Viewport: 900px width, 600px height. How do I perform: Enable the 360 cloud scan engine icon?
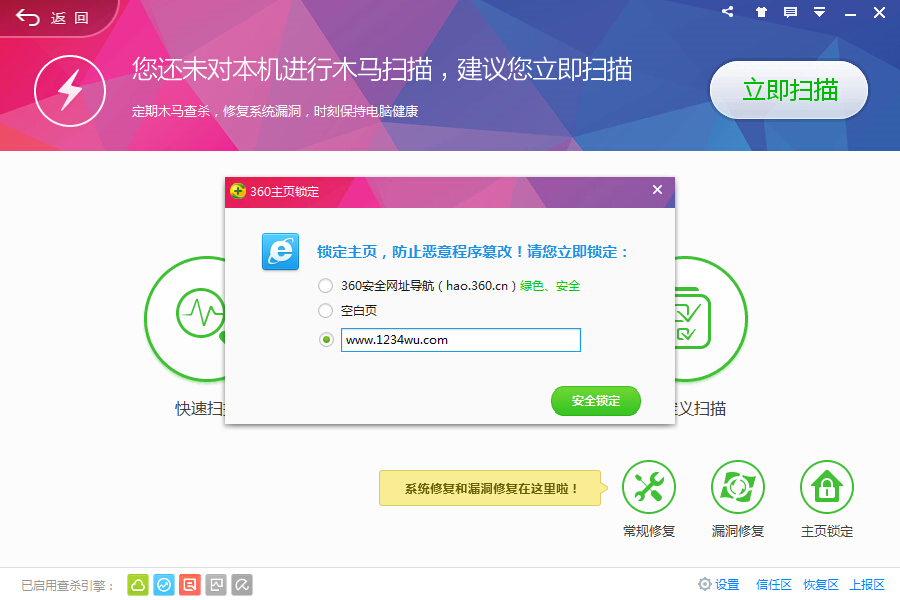coord(137,584)
